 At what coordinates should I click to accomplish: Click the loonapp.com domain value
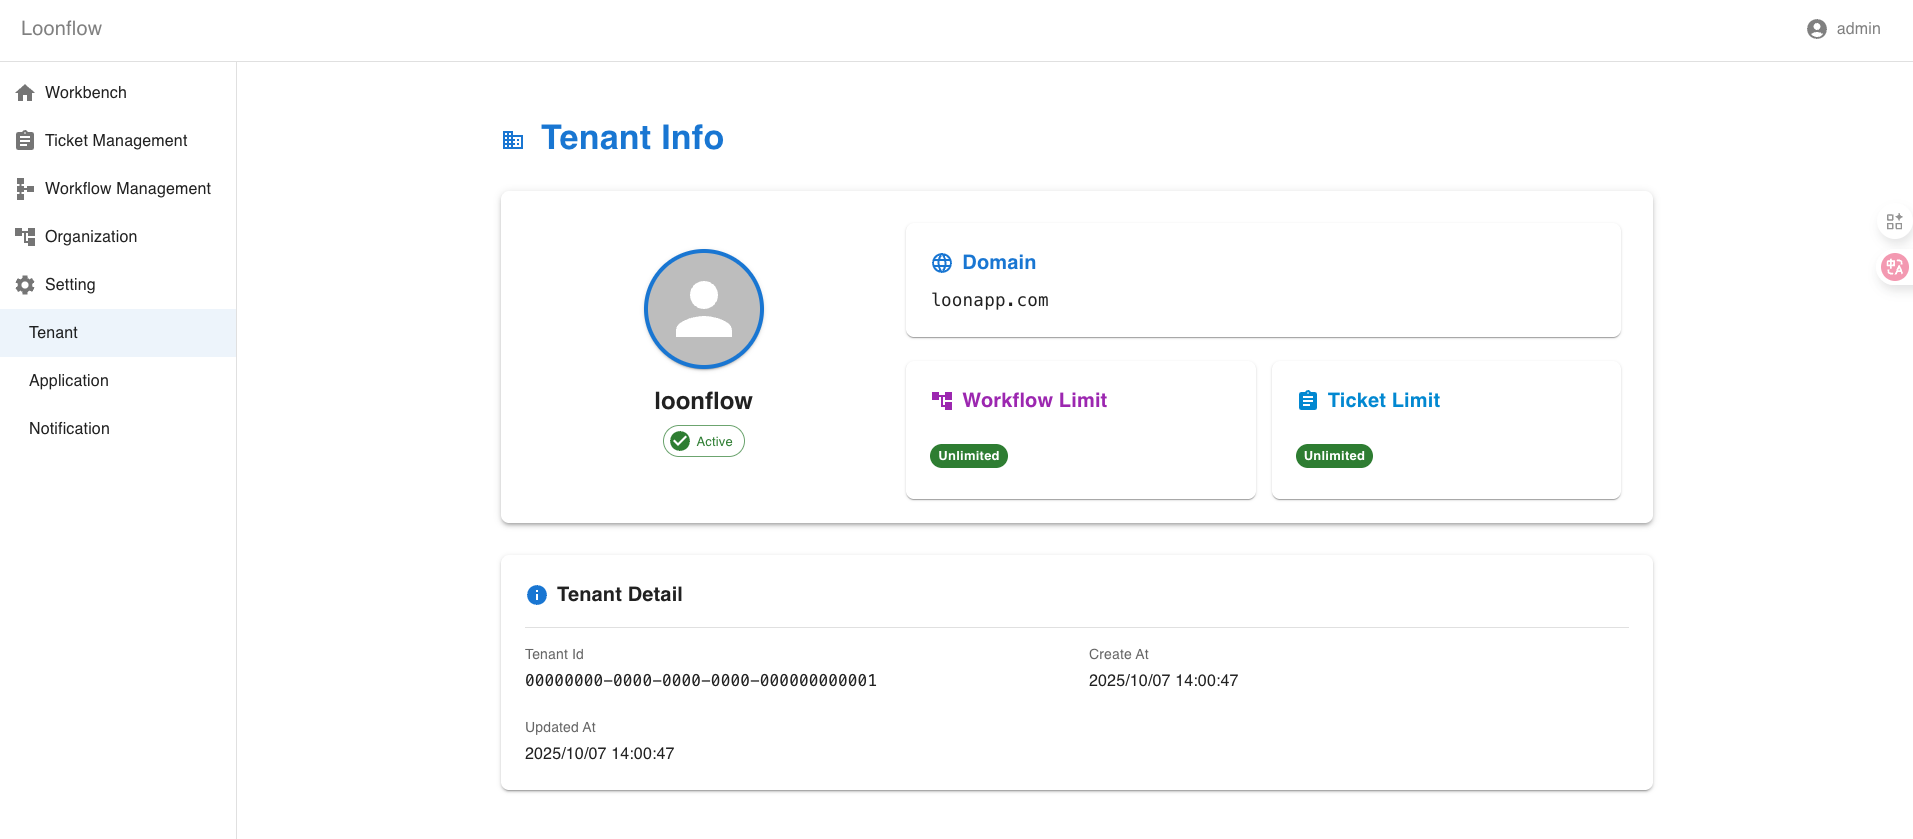coord(990,300)
